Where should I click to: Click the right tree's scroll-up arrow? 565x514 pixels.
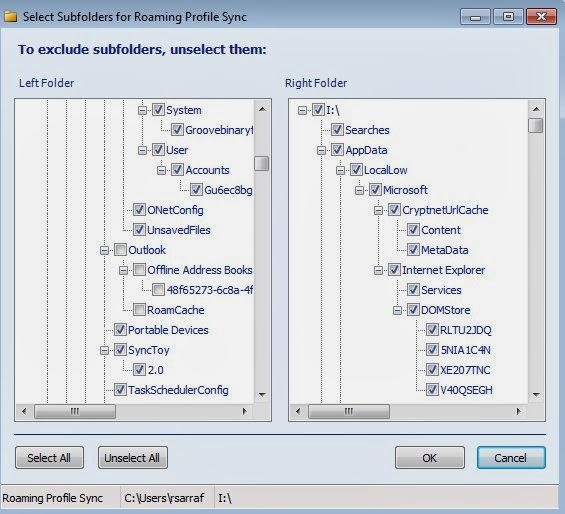(x=536, y=109)
